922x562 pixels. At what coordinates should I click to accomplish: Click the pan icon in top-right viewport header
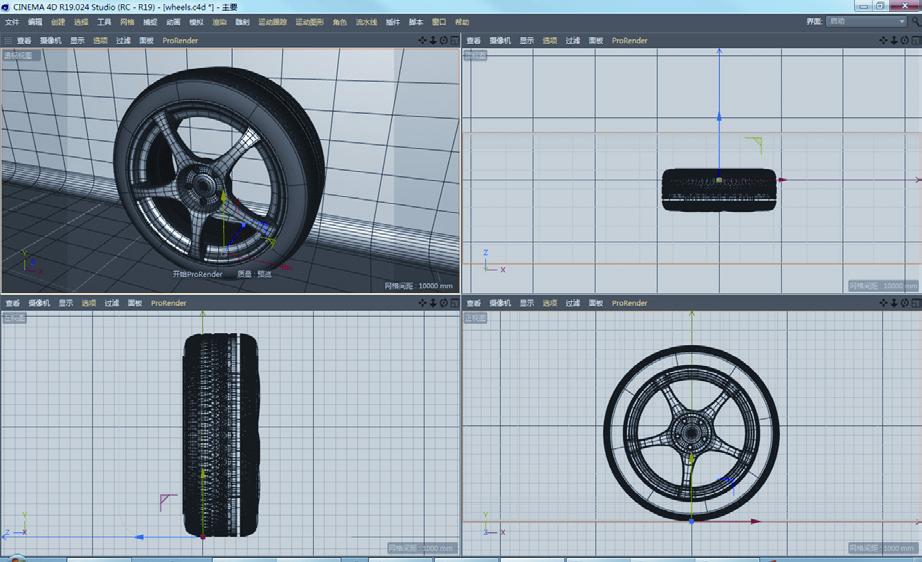[x=884, y=41]
